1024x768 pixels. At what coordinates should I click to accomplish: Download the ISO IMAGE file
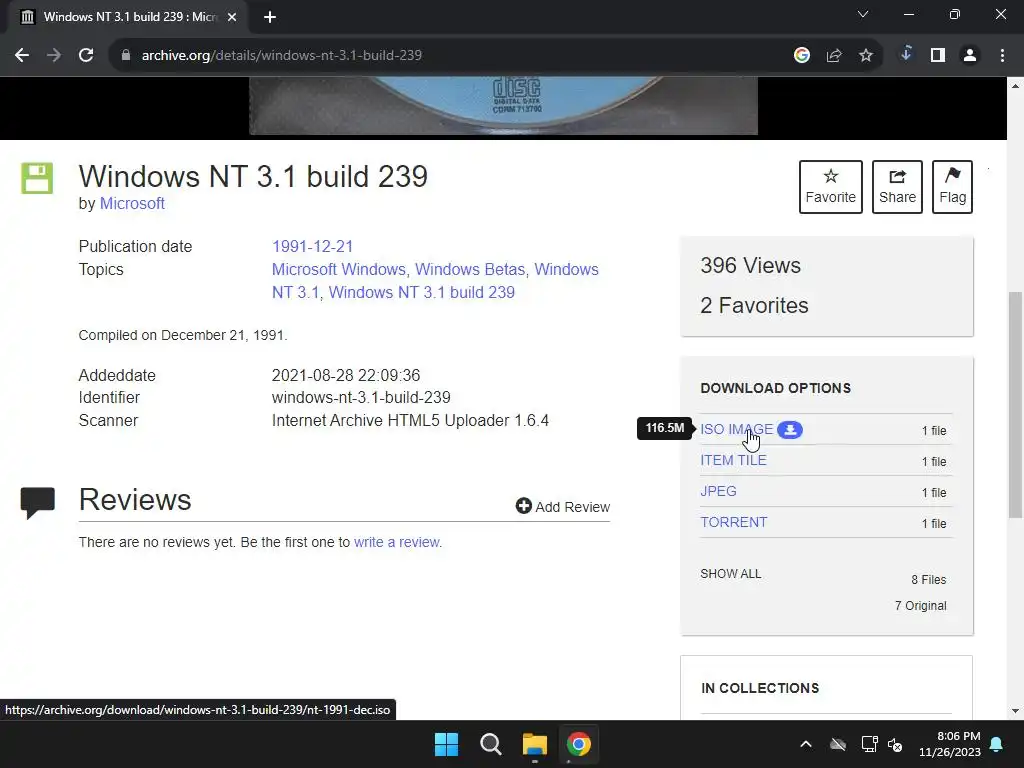736,429
